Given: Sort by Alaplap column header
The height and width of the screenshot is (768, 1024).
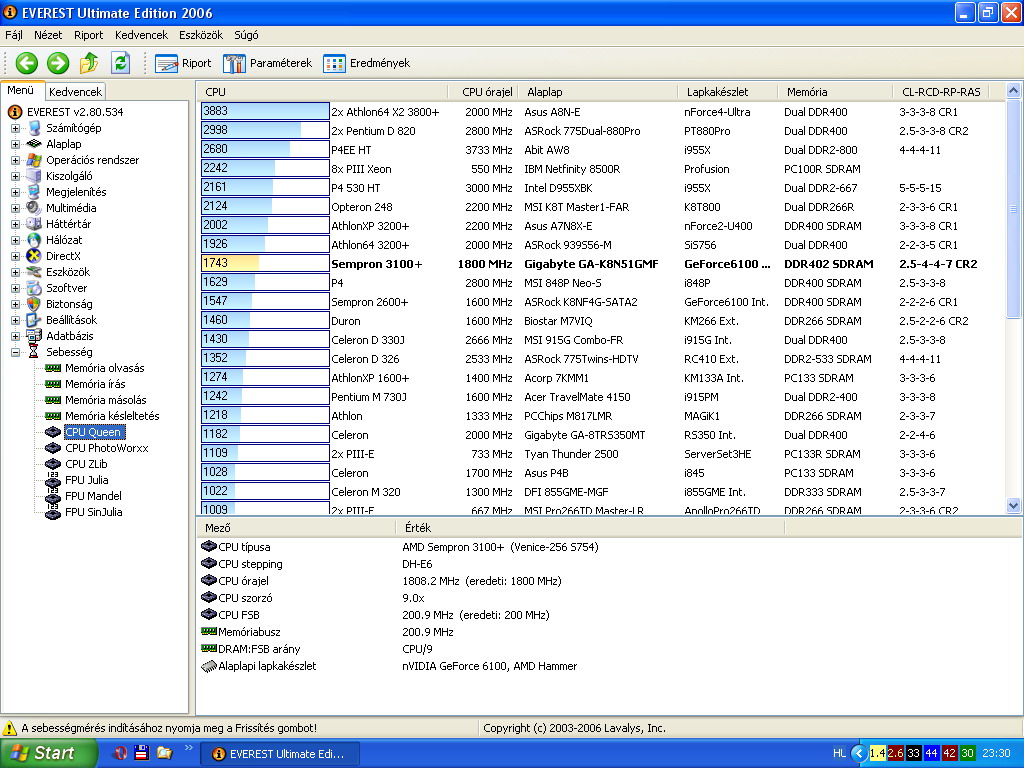Looking at the screenshot, I should click(598, 92).
